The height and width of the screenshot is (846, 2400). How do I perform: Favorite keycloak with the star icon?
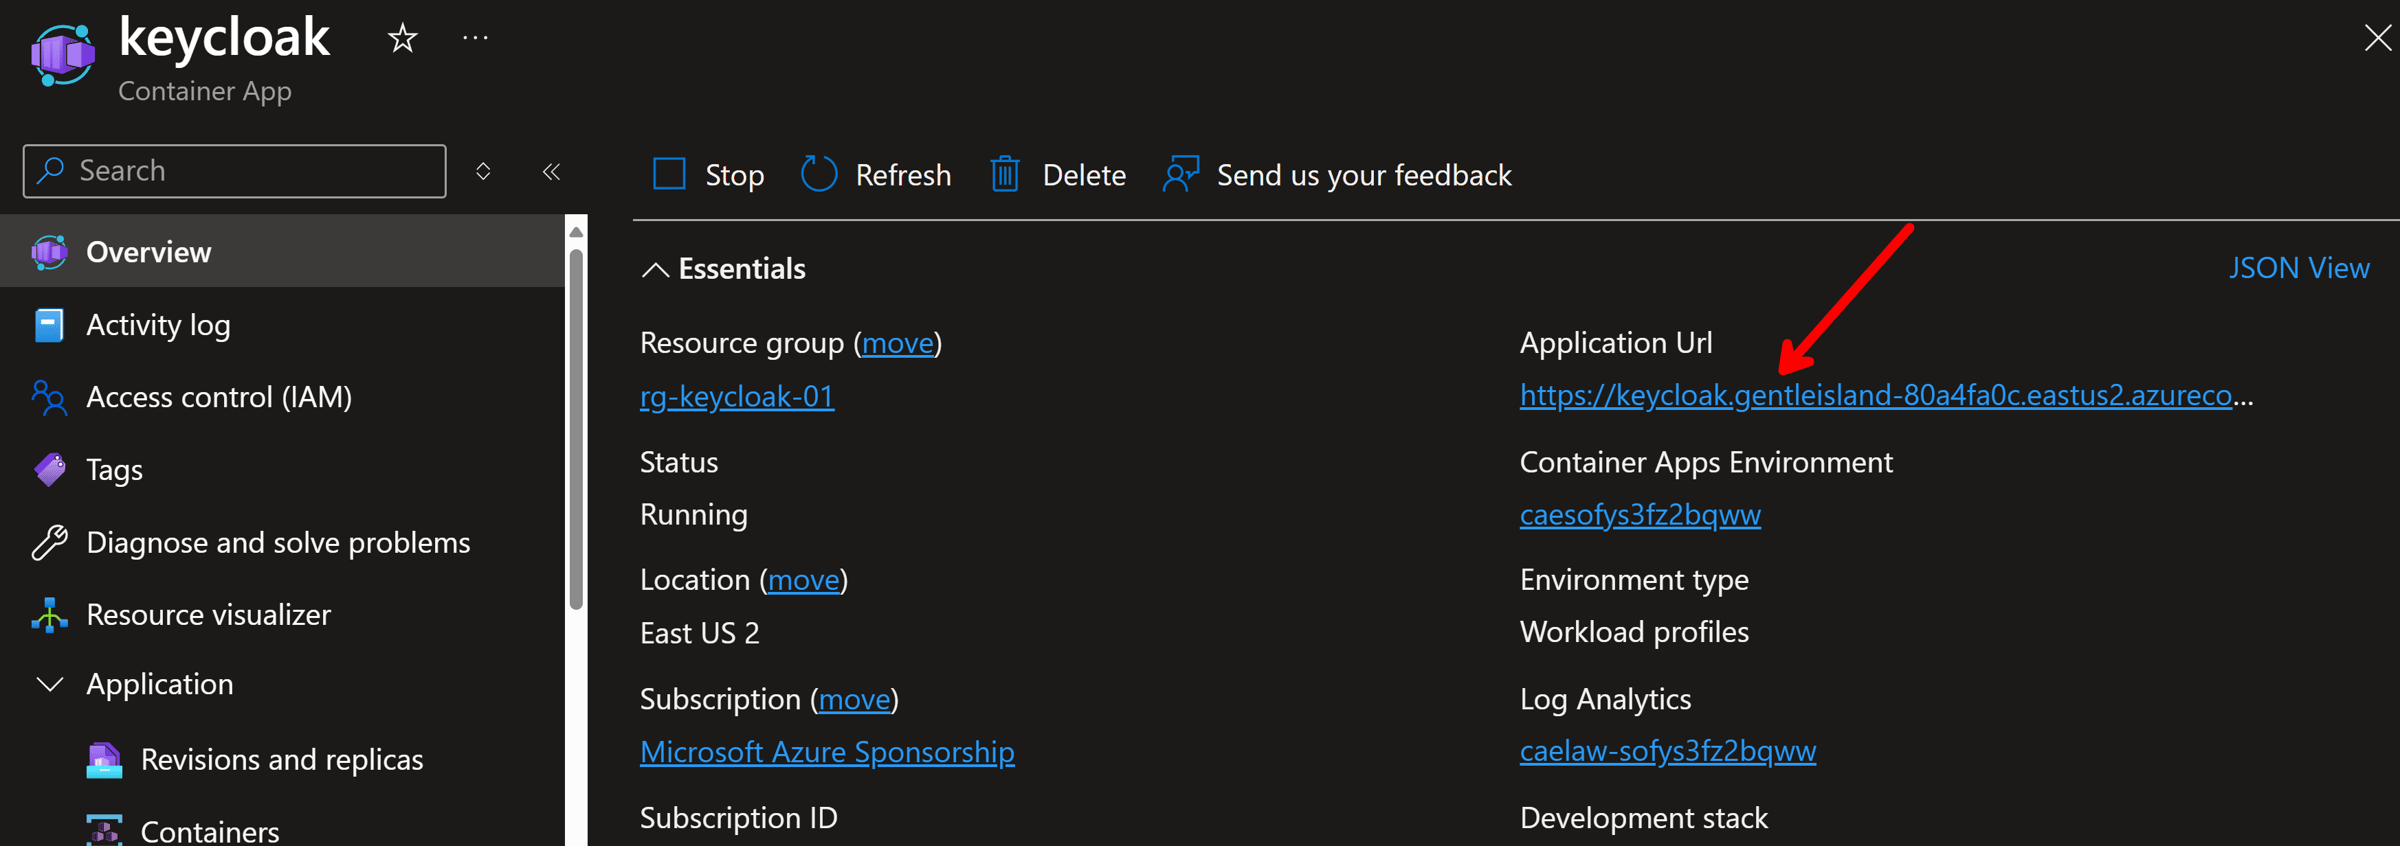(x=402, y=39)
